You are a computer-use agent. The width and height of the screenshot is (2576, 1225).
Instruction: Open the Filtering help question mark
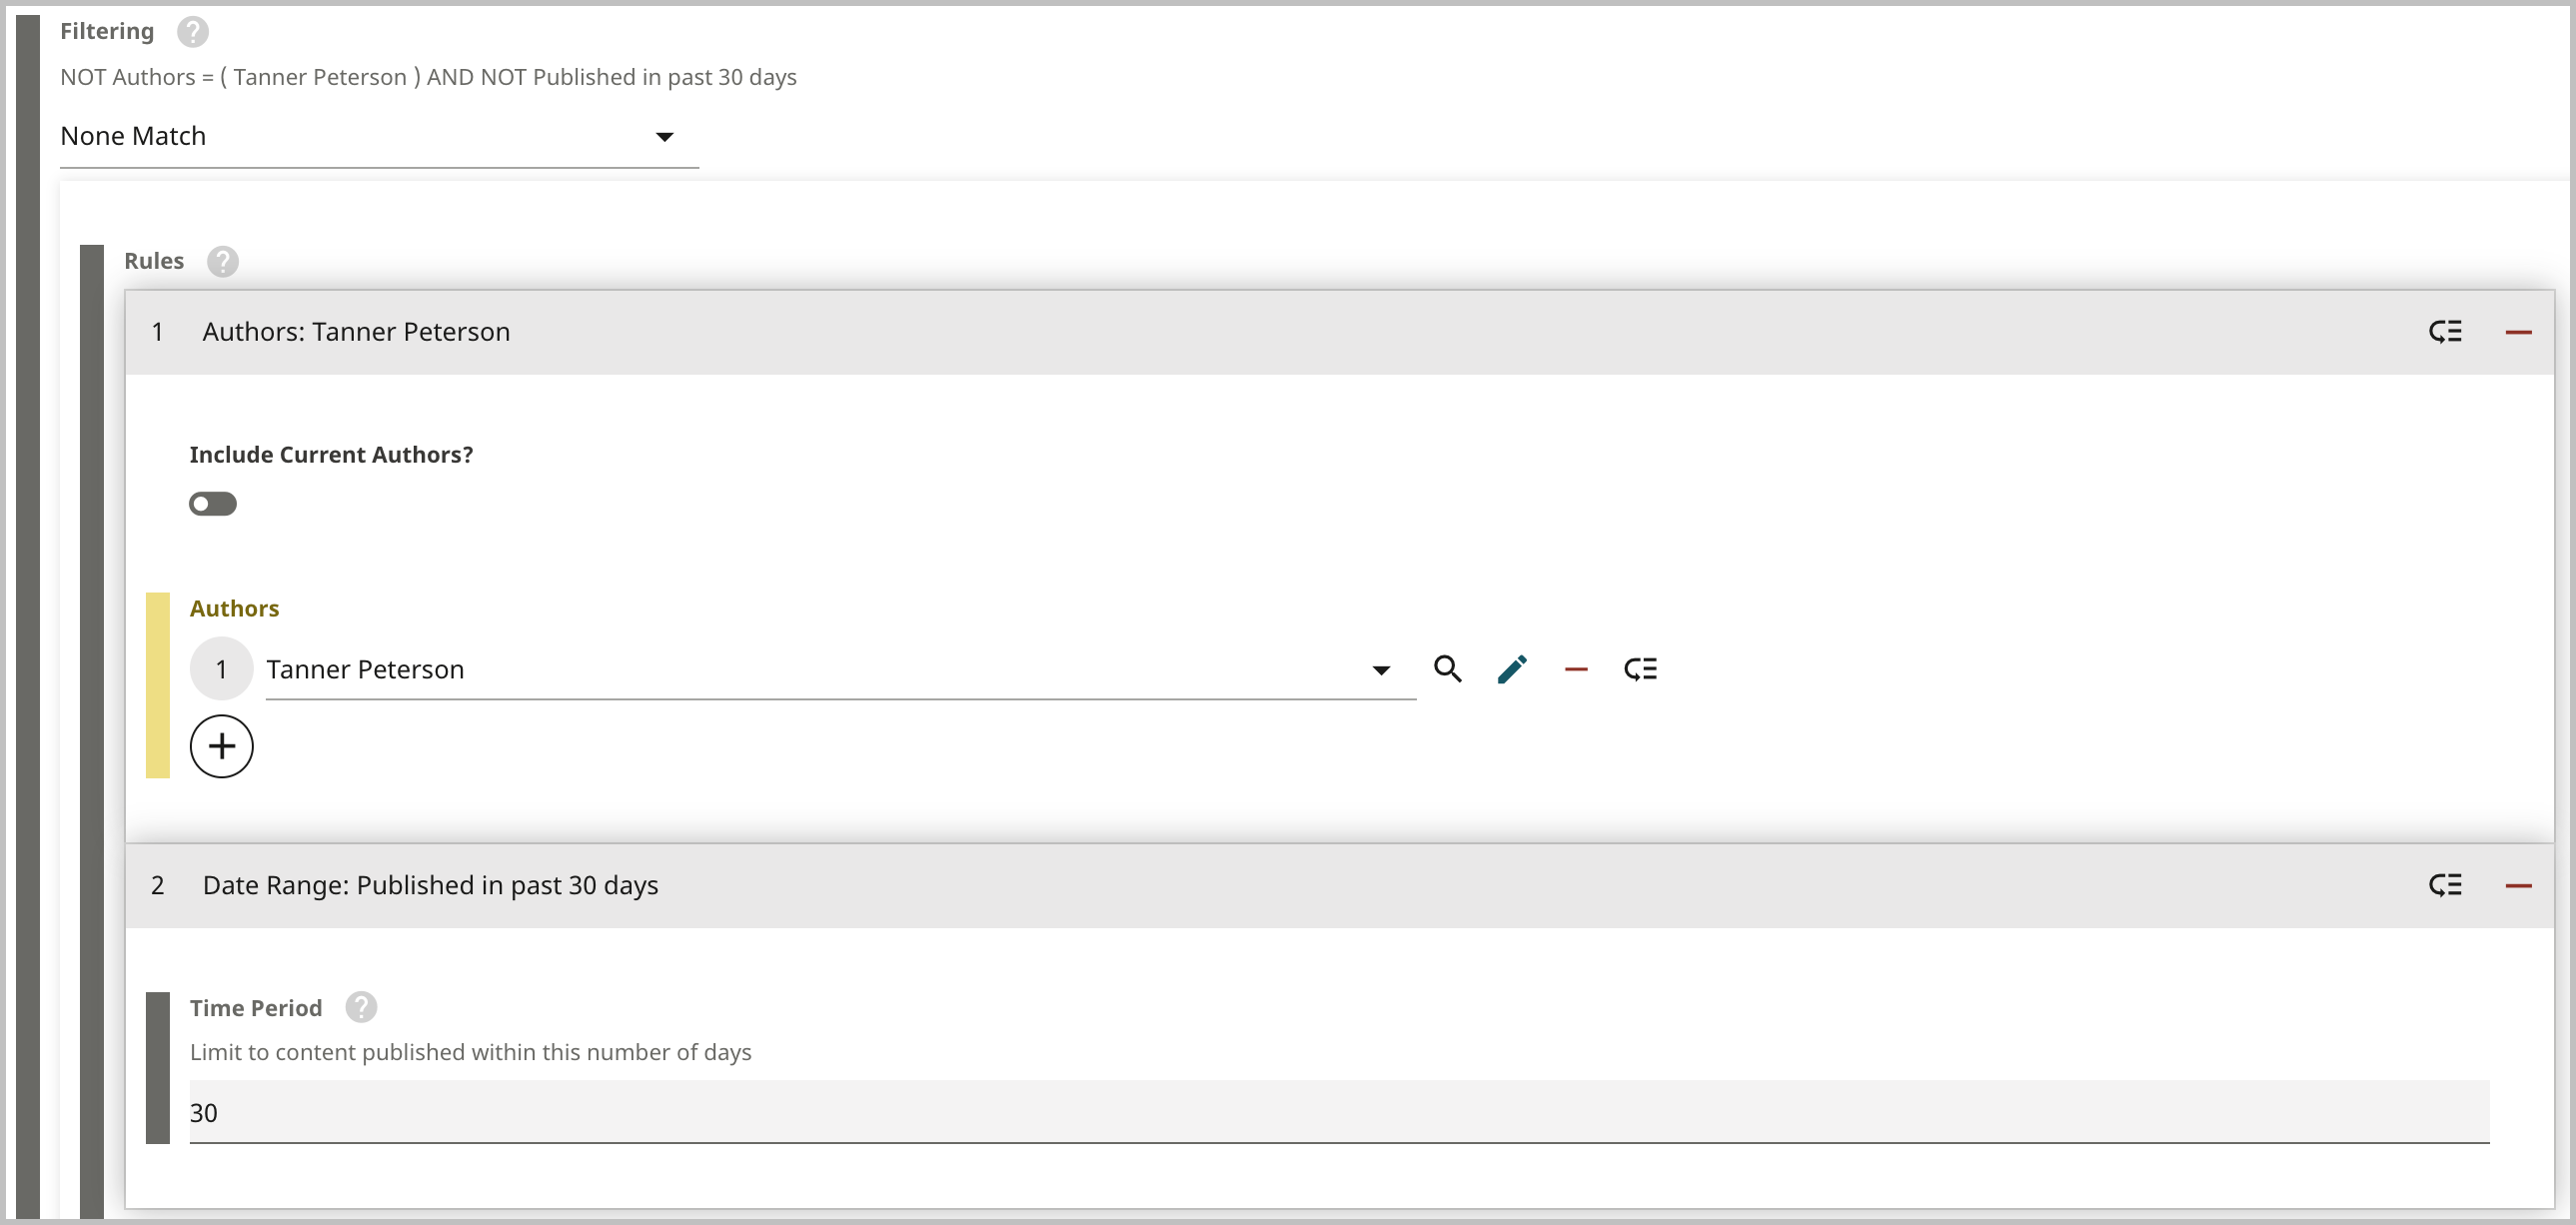tap(193, 32)
